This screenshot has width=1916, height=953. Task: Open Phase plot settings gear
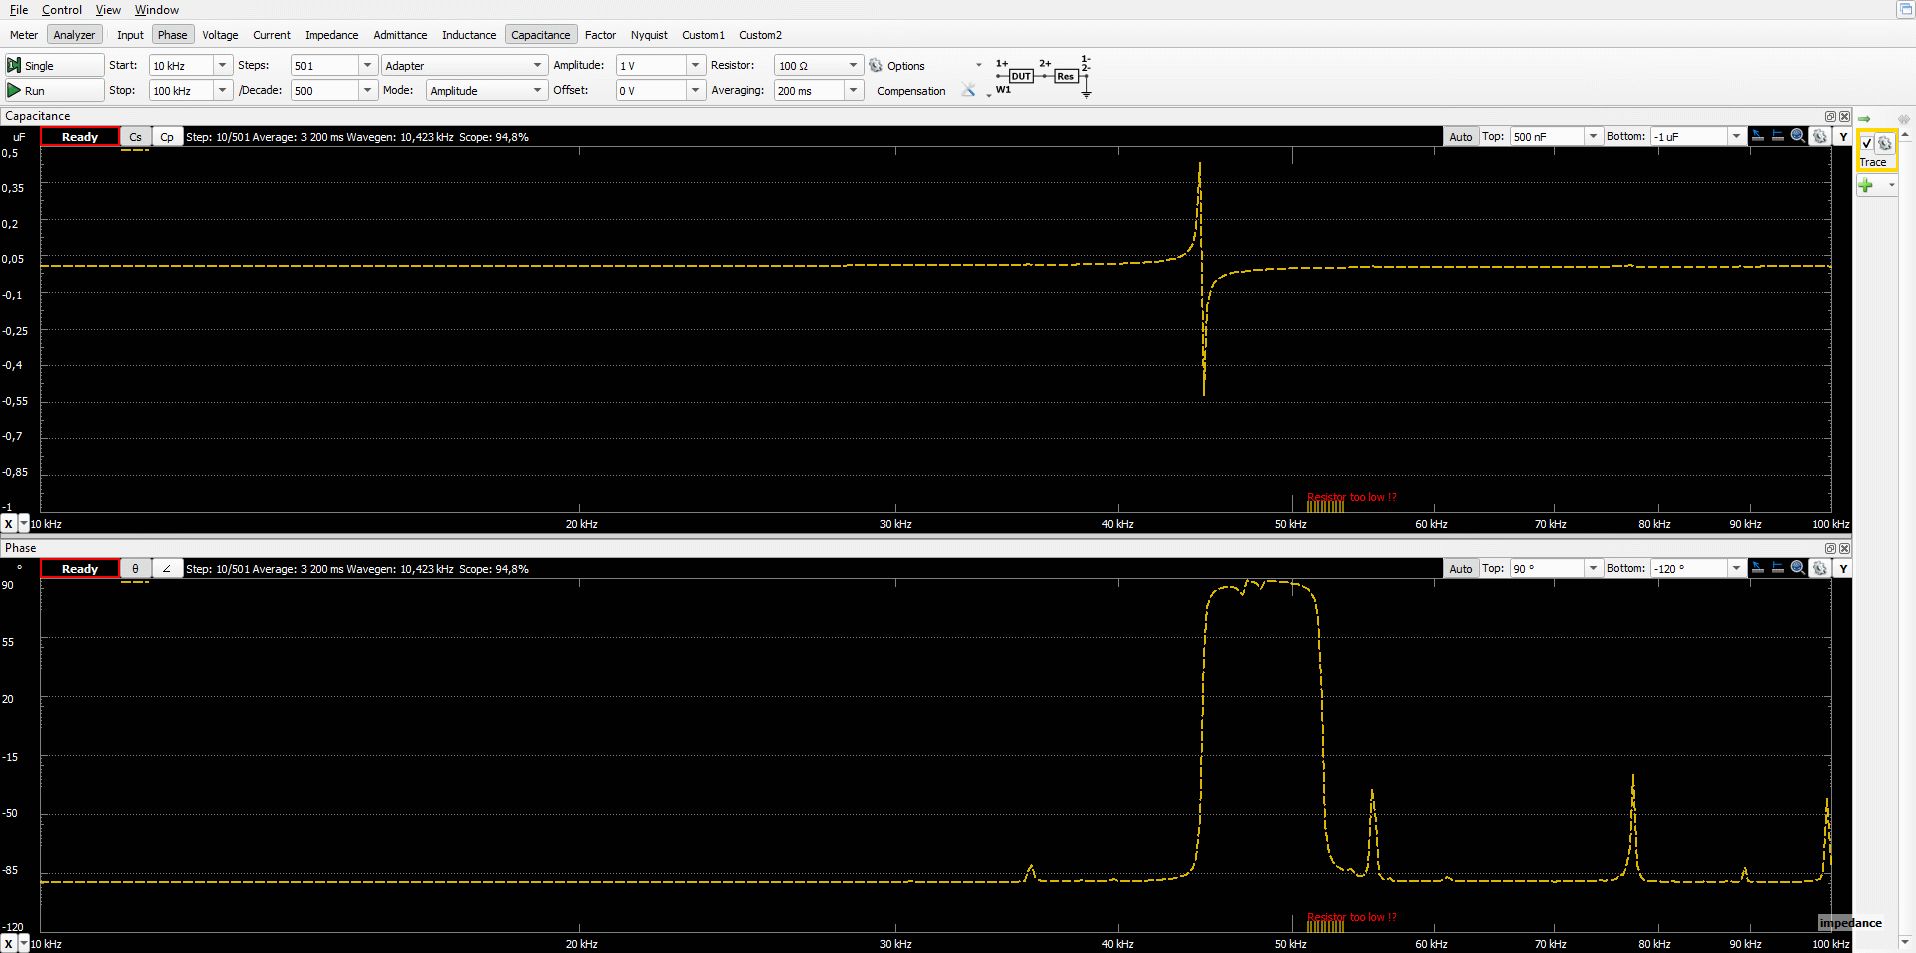click(1820, 568)
